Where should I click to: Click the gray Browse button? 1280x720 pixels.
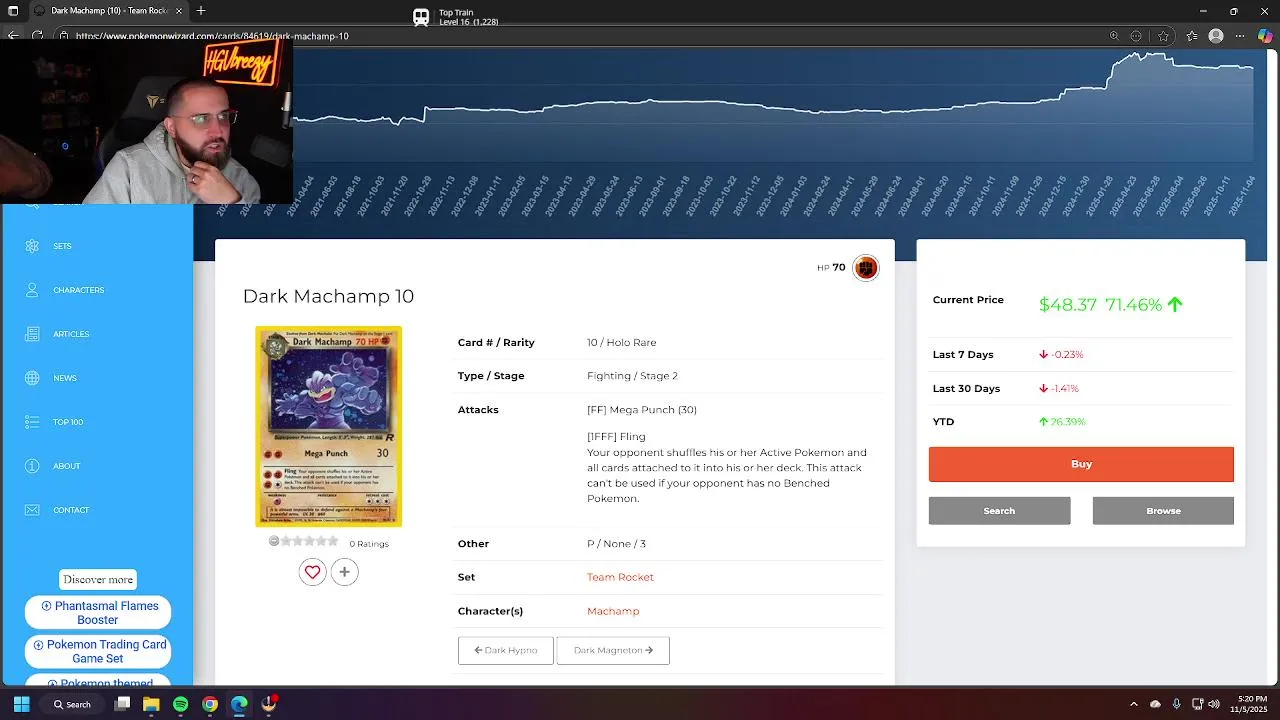[1163, 511]
